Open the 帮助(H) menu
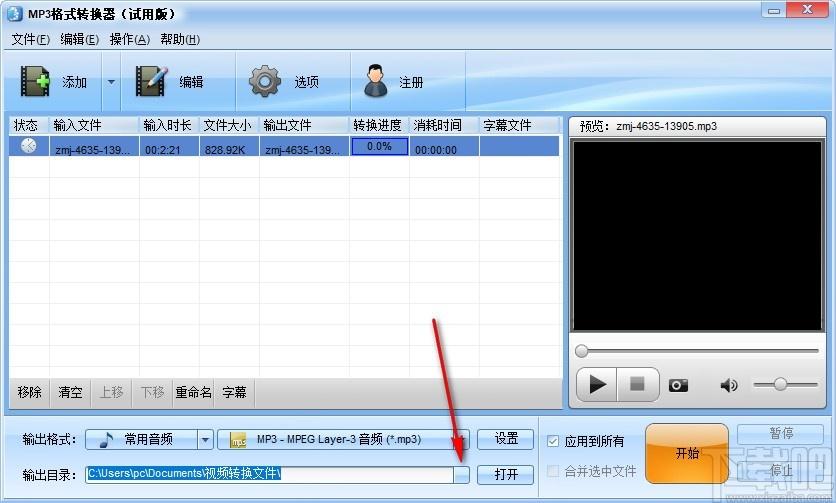This screenshot has height=503, width=836. [180, 39]
